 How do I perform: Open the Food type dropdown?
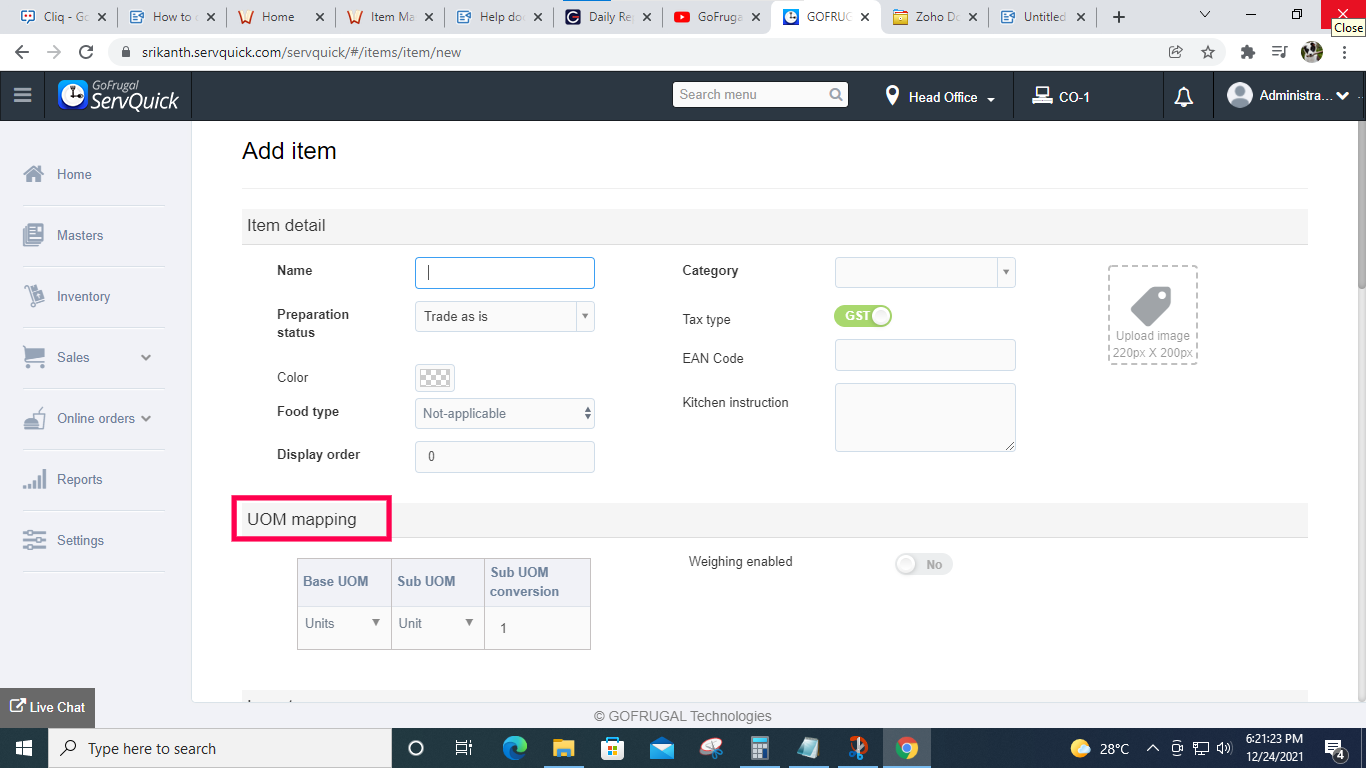(x=505, y=413)
